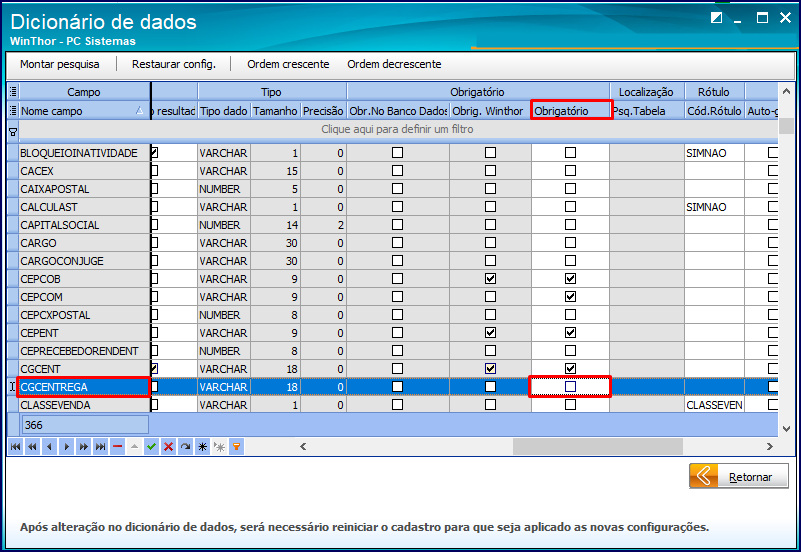Post changes with green checkmark
The width and height of the screenshot is (801, 552).
pos(151,447)
